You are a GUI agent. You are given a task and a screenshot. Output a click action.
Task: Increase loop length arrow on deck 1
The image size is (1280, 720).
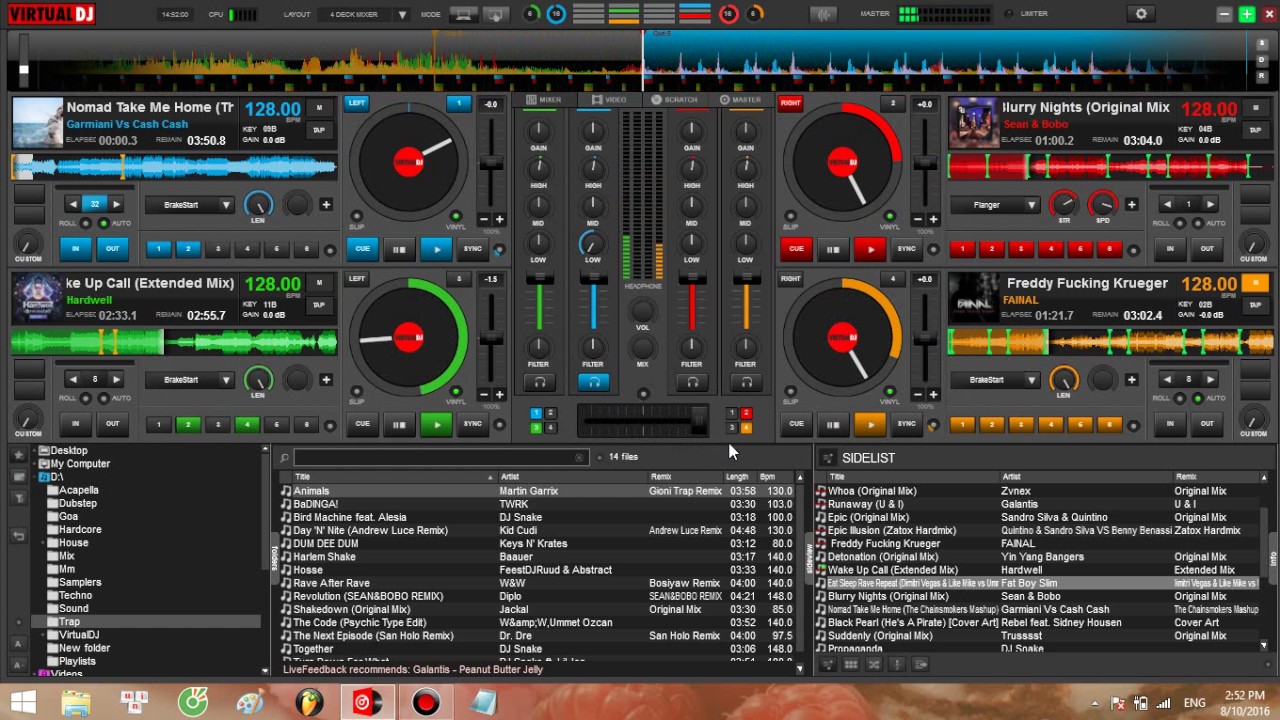coord(116,204)
